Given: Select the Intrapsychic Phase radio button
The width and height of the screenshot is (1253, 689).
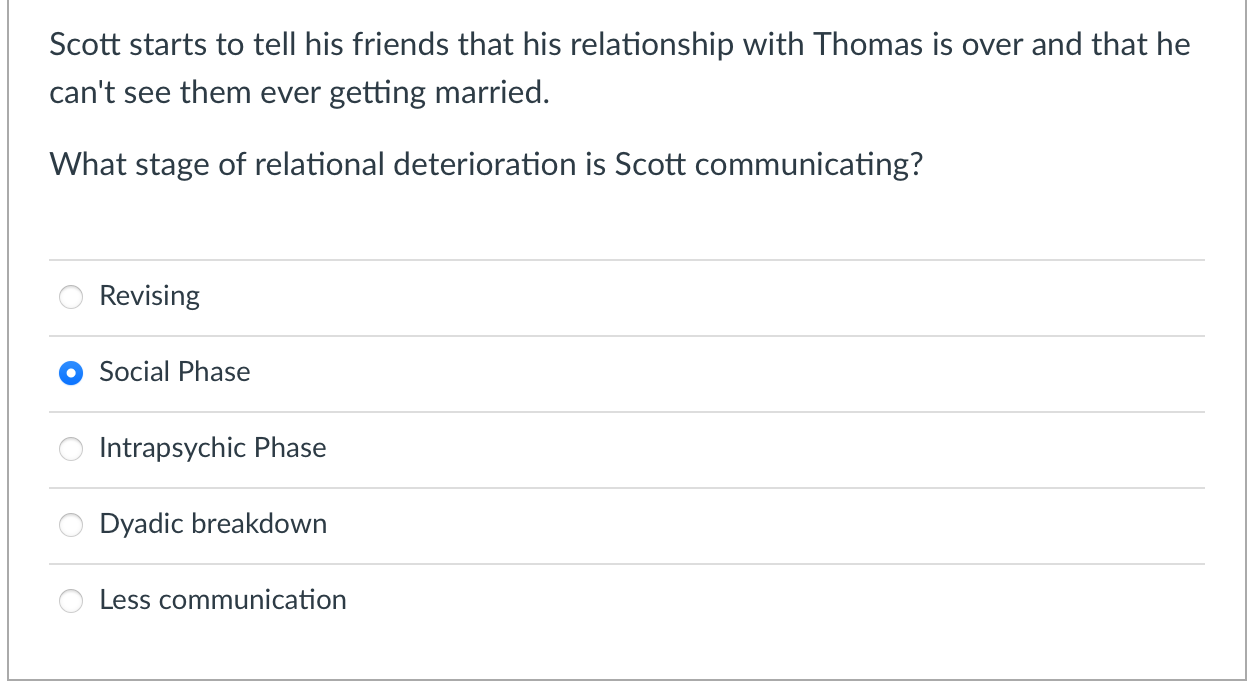Looking at the screenshot, I should (x=70, y=448).
